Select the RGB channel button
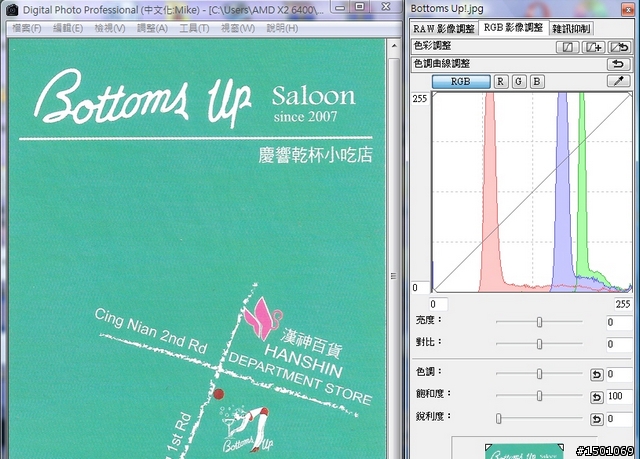Screen dimensions: 640x459 pos(461,82)
